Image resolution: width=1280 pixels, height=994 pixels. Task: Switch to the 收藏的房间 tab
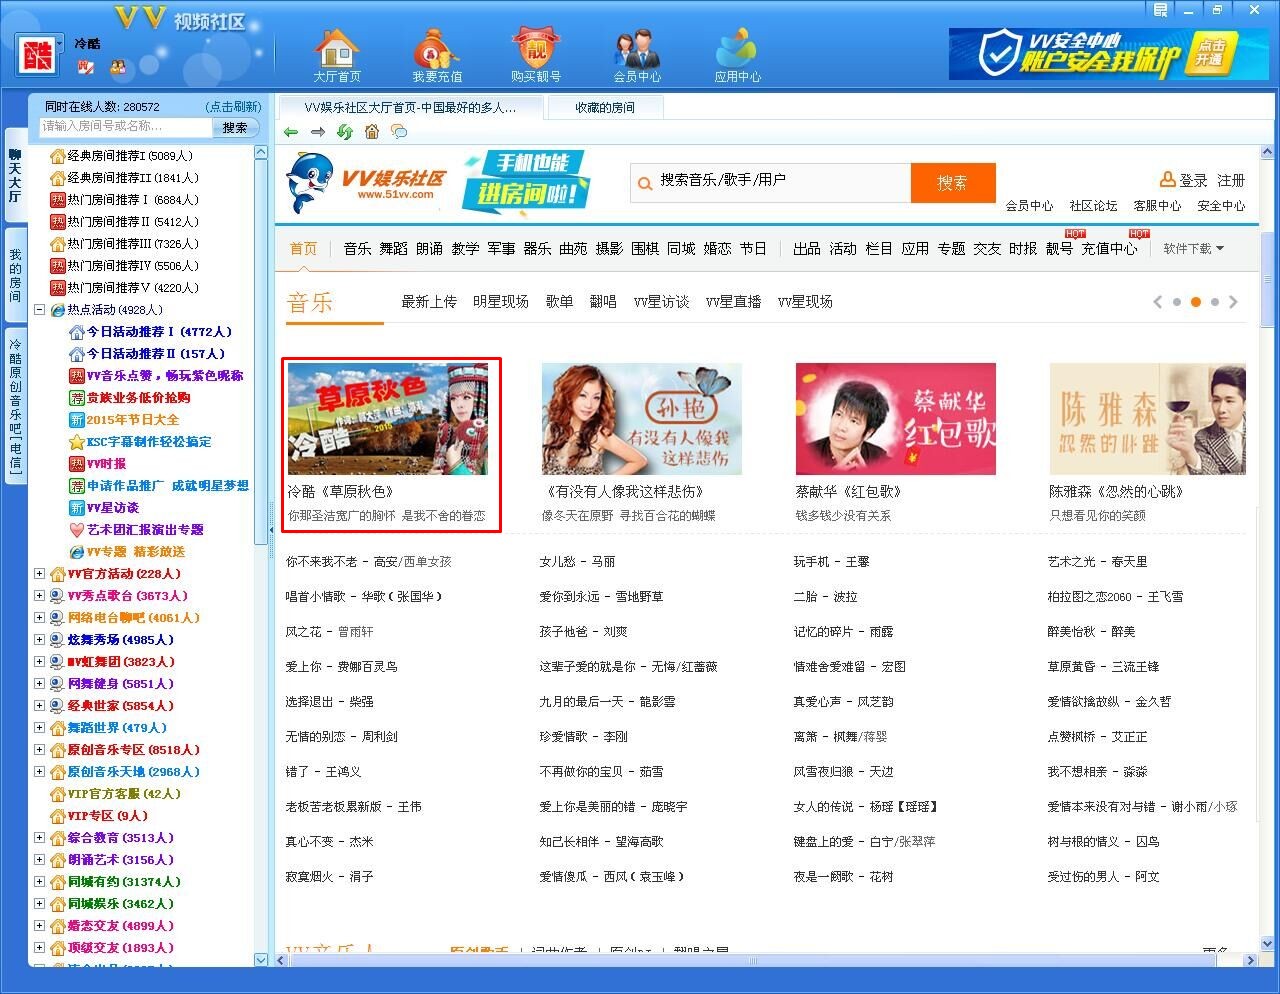604,107
